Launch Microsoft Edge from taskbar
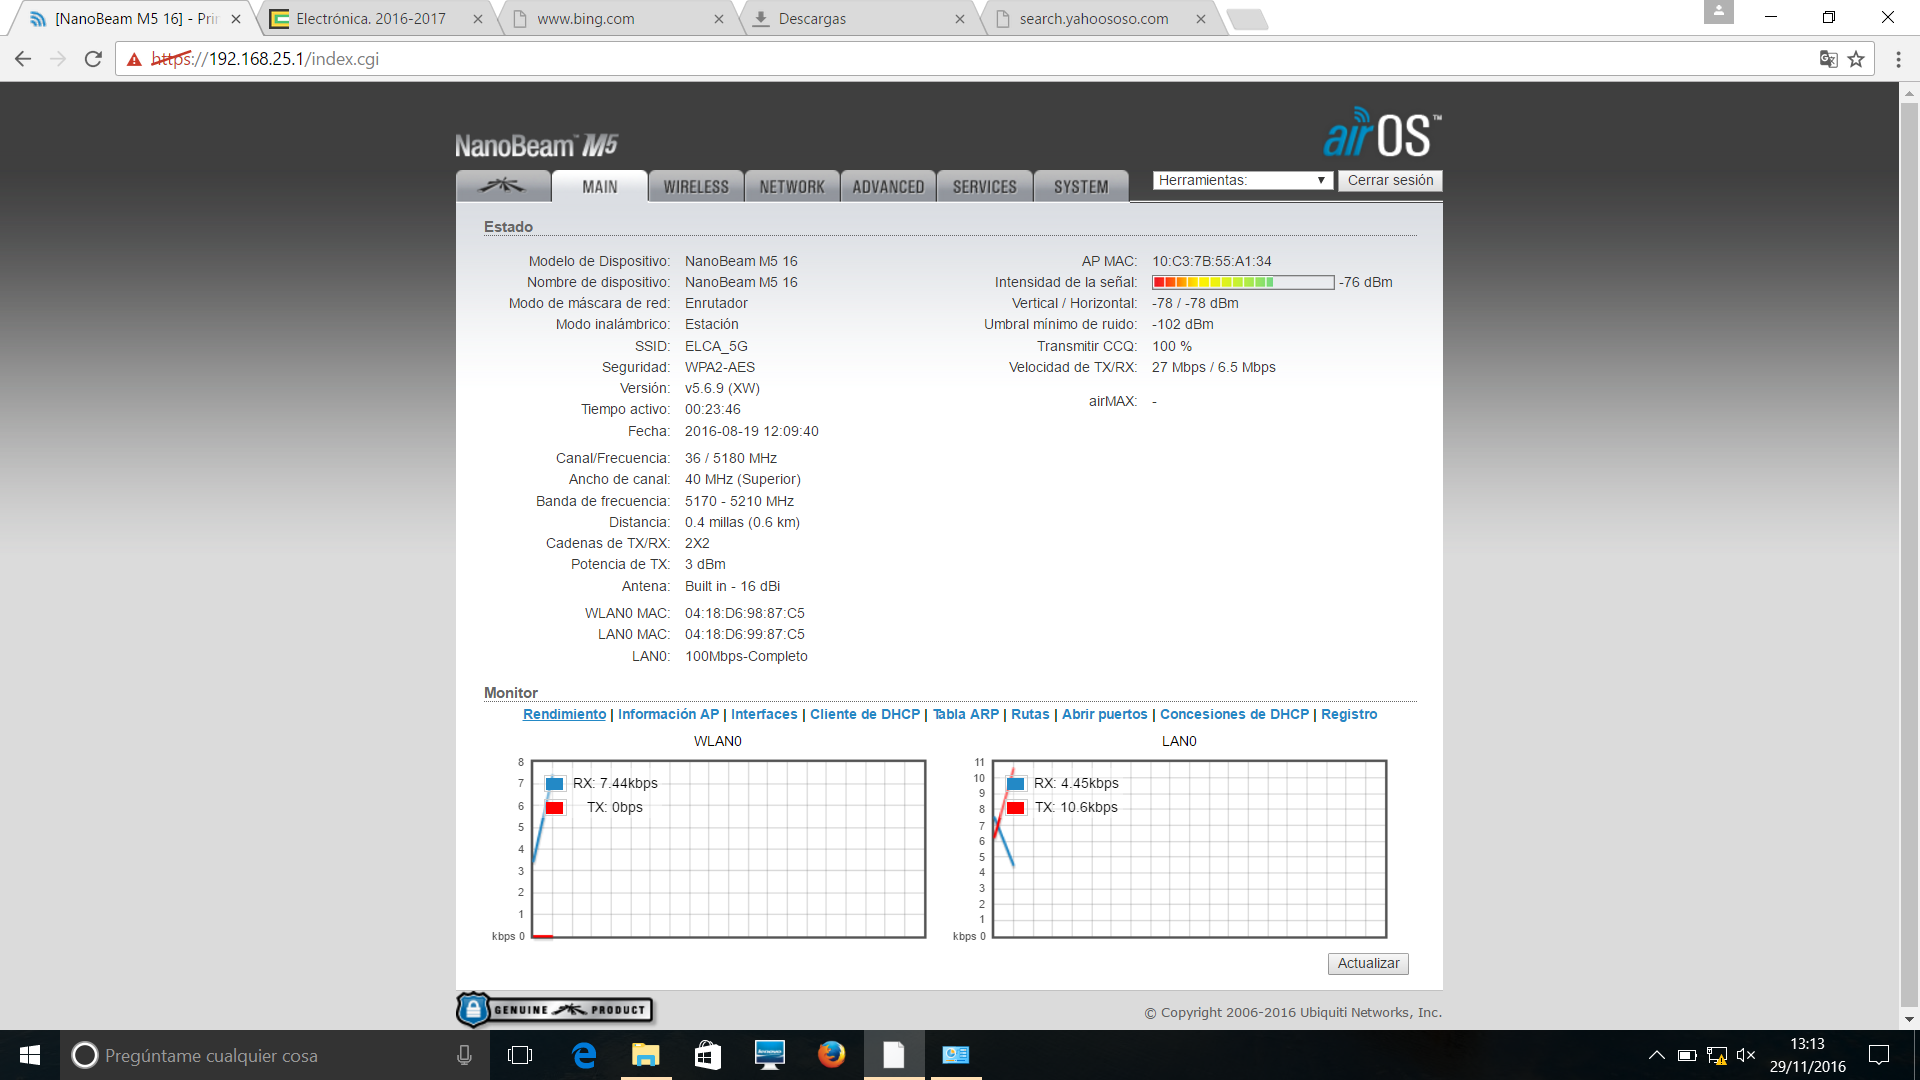 click(x=584, y=1055)
